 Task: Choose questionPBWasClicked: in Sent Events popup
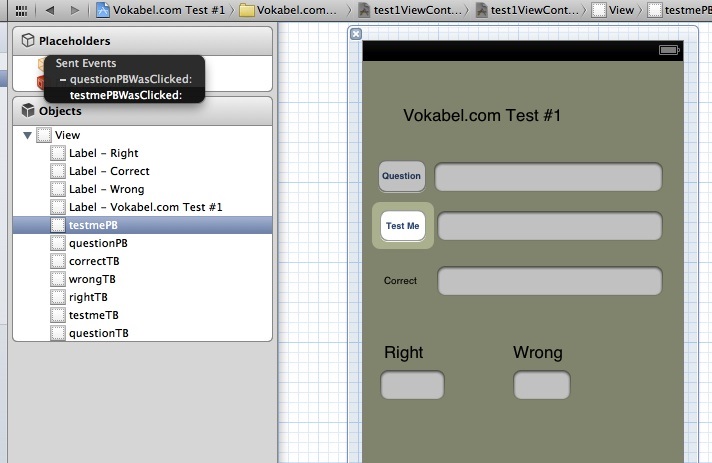[124, 79]
